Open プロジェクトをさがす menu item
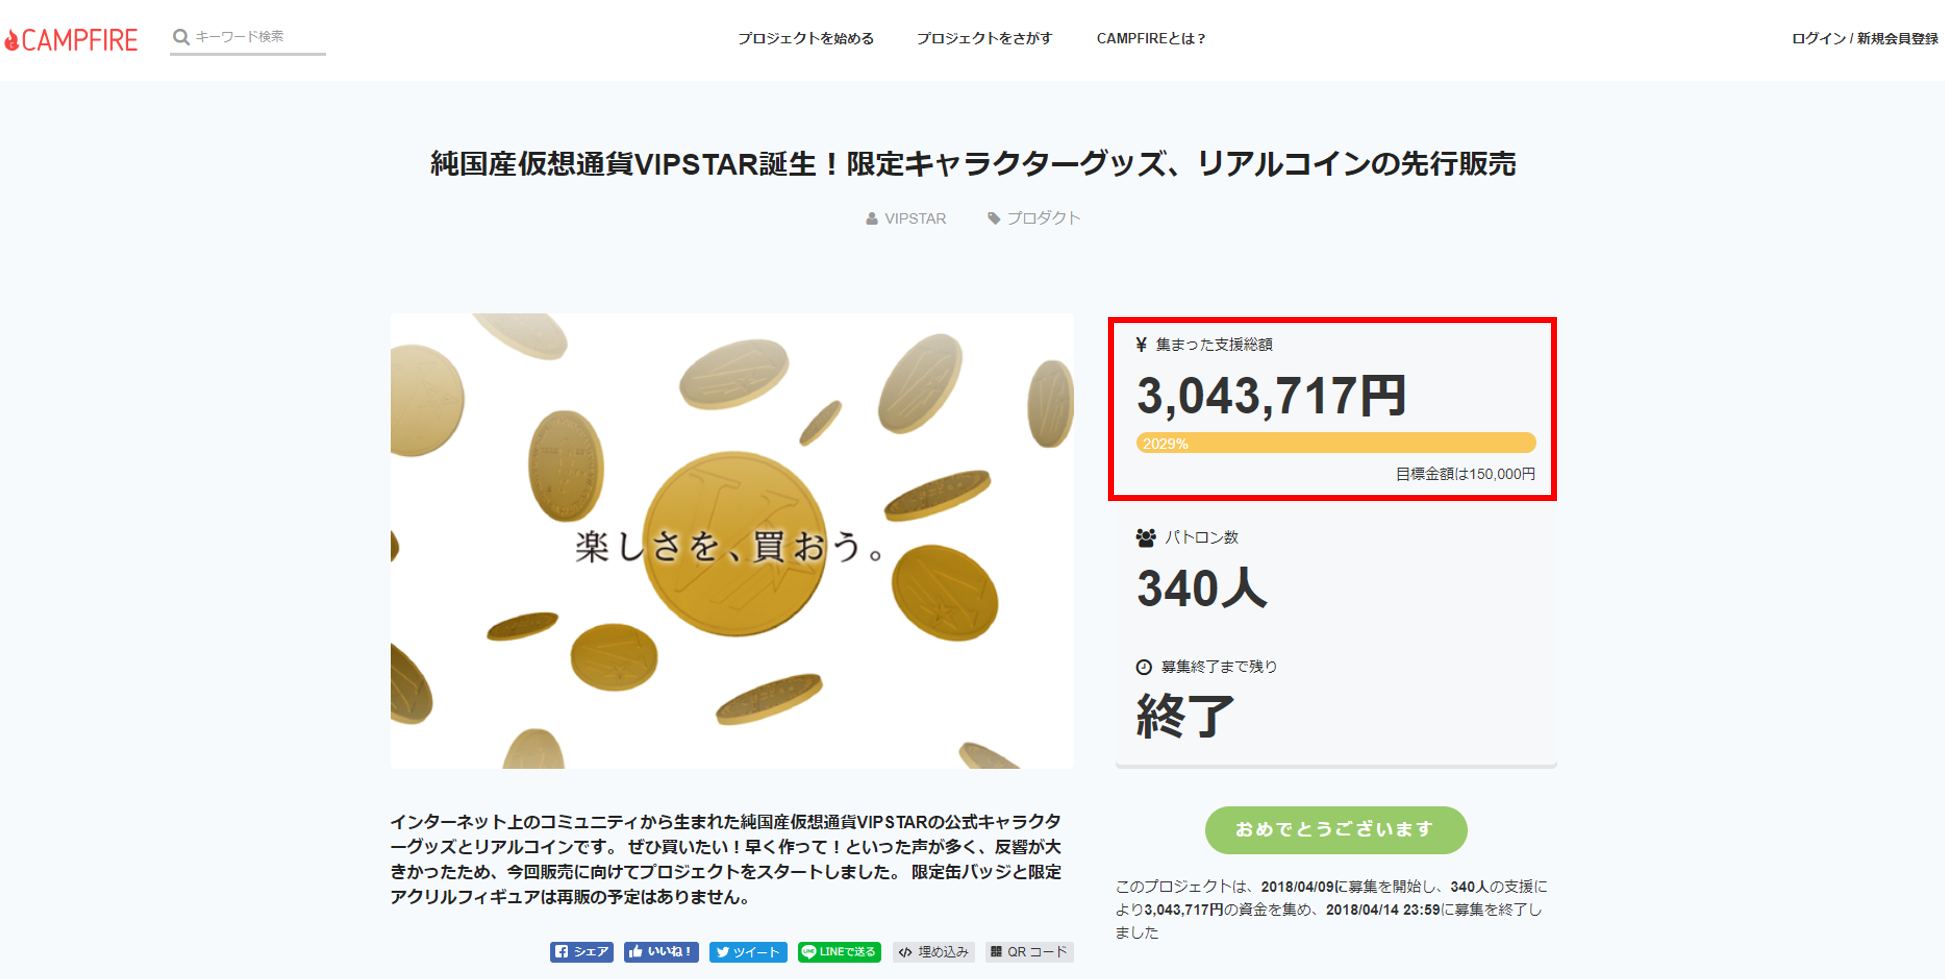Viewport: 1945px width, 979px height. 984,39
